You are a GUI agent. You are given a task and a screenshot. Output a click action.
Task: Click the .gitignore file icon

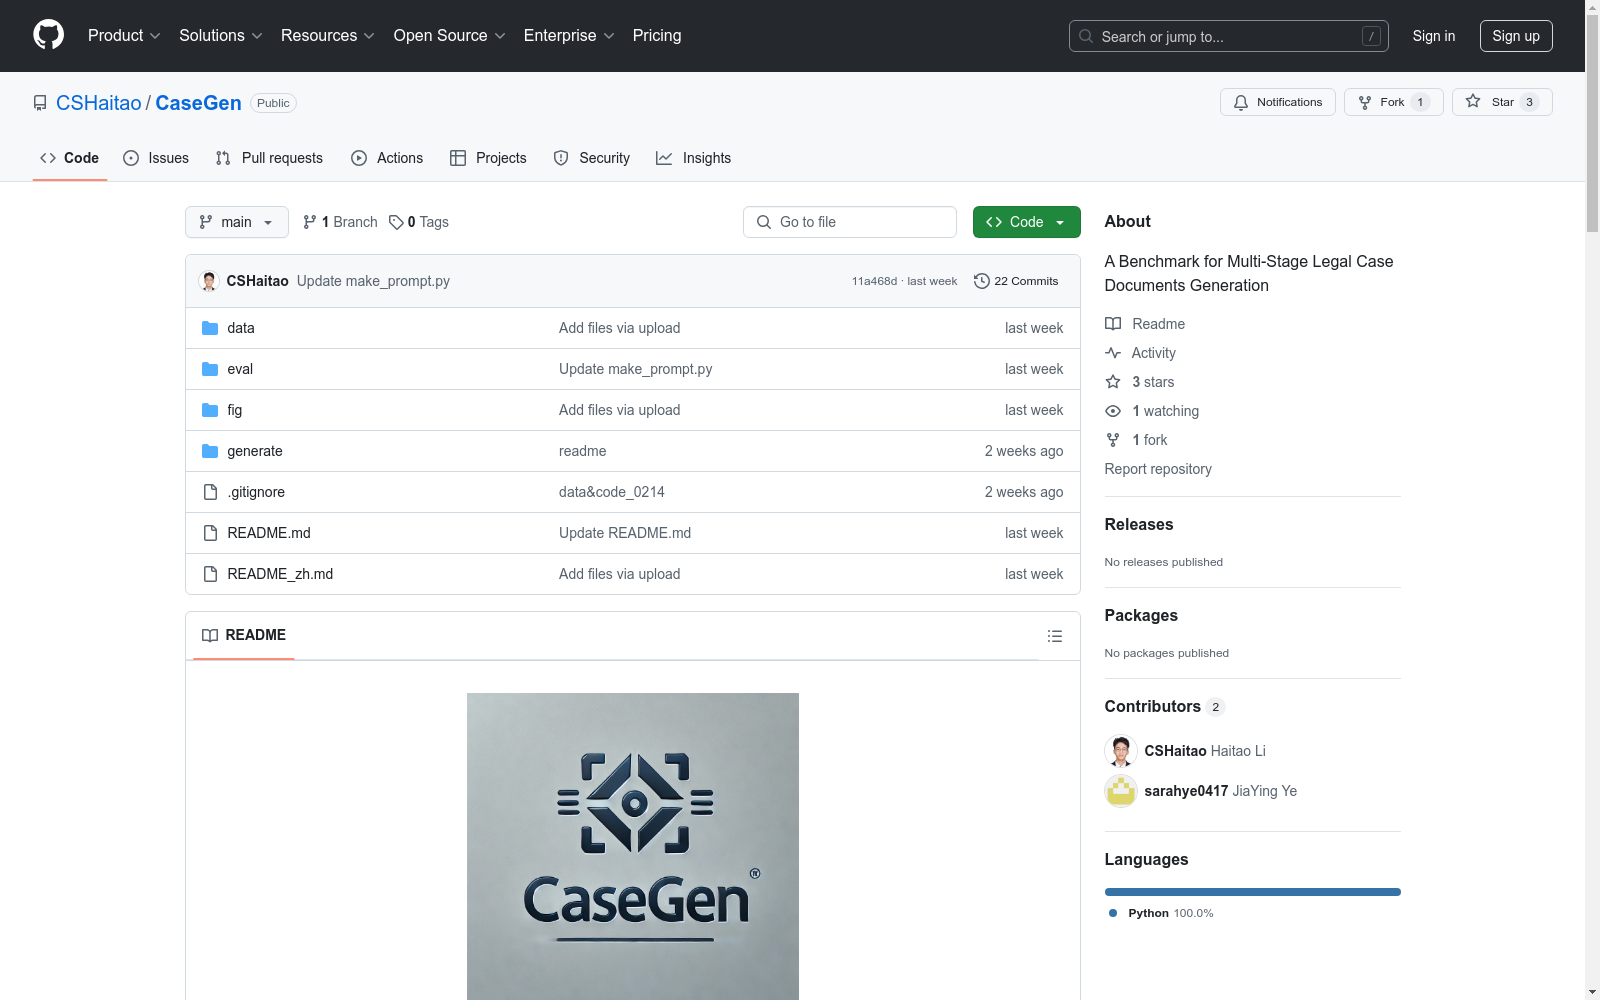click(210, 492)
